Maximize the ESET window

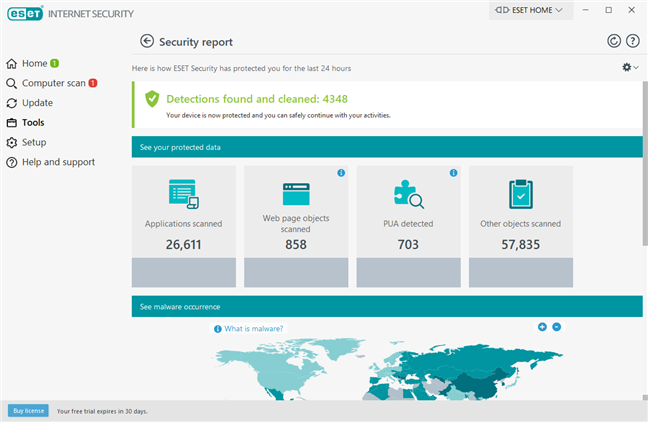coord(609,10)
